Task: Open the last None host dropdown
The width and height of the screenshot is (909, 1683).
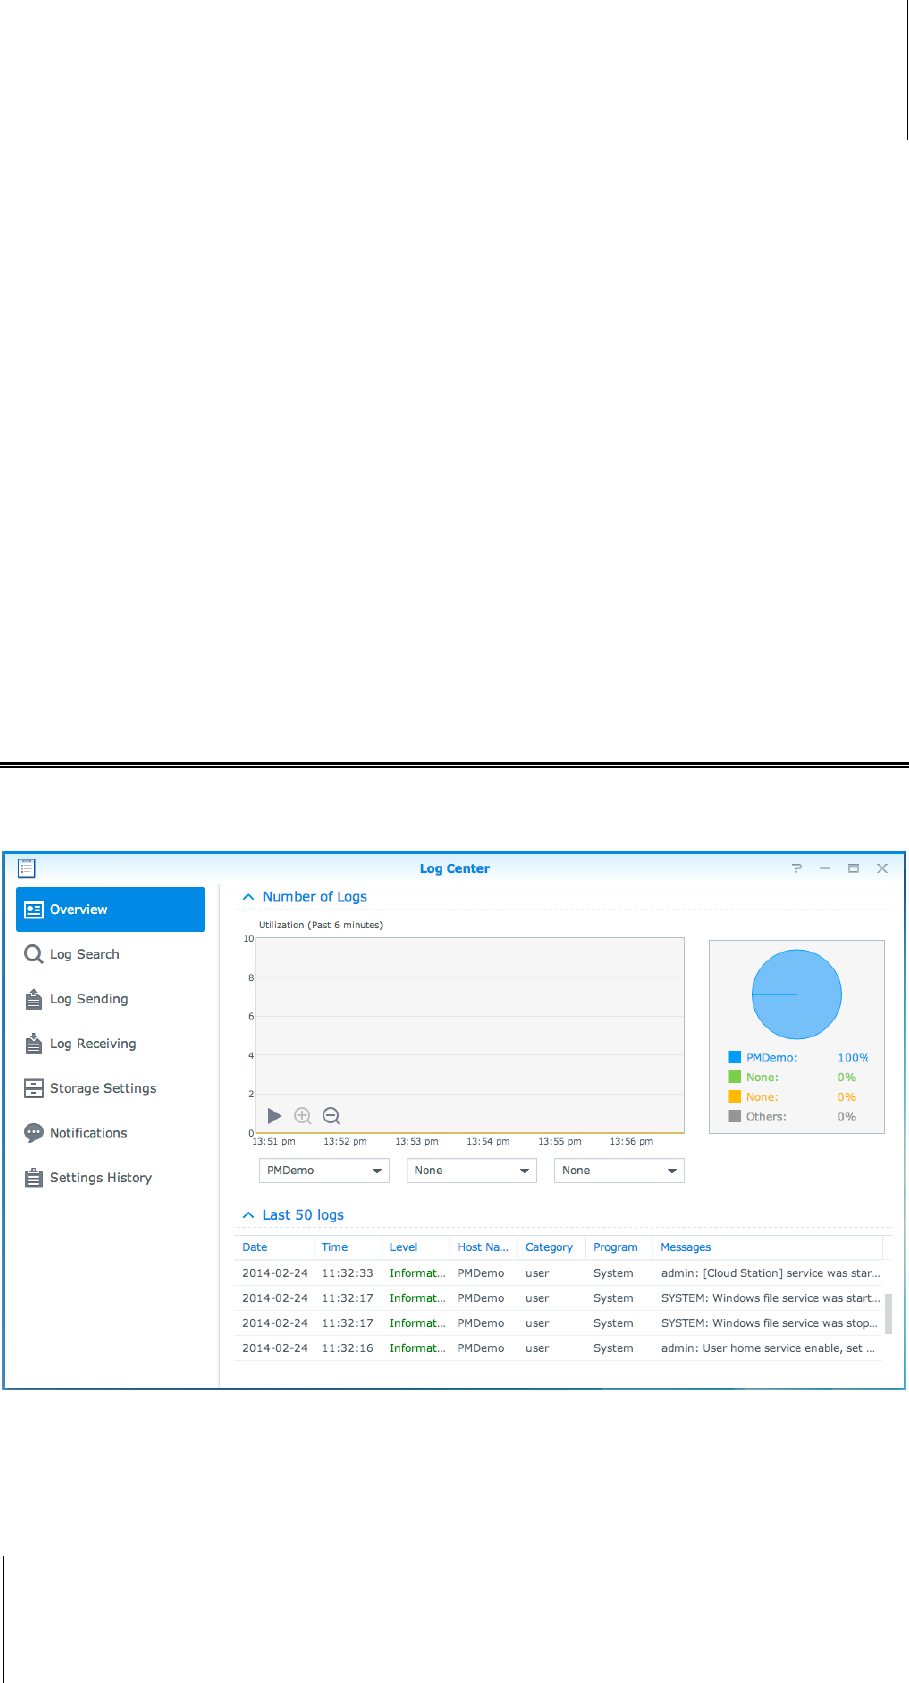Action: tap(619, 1170)
